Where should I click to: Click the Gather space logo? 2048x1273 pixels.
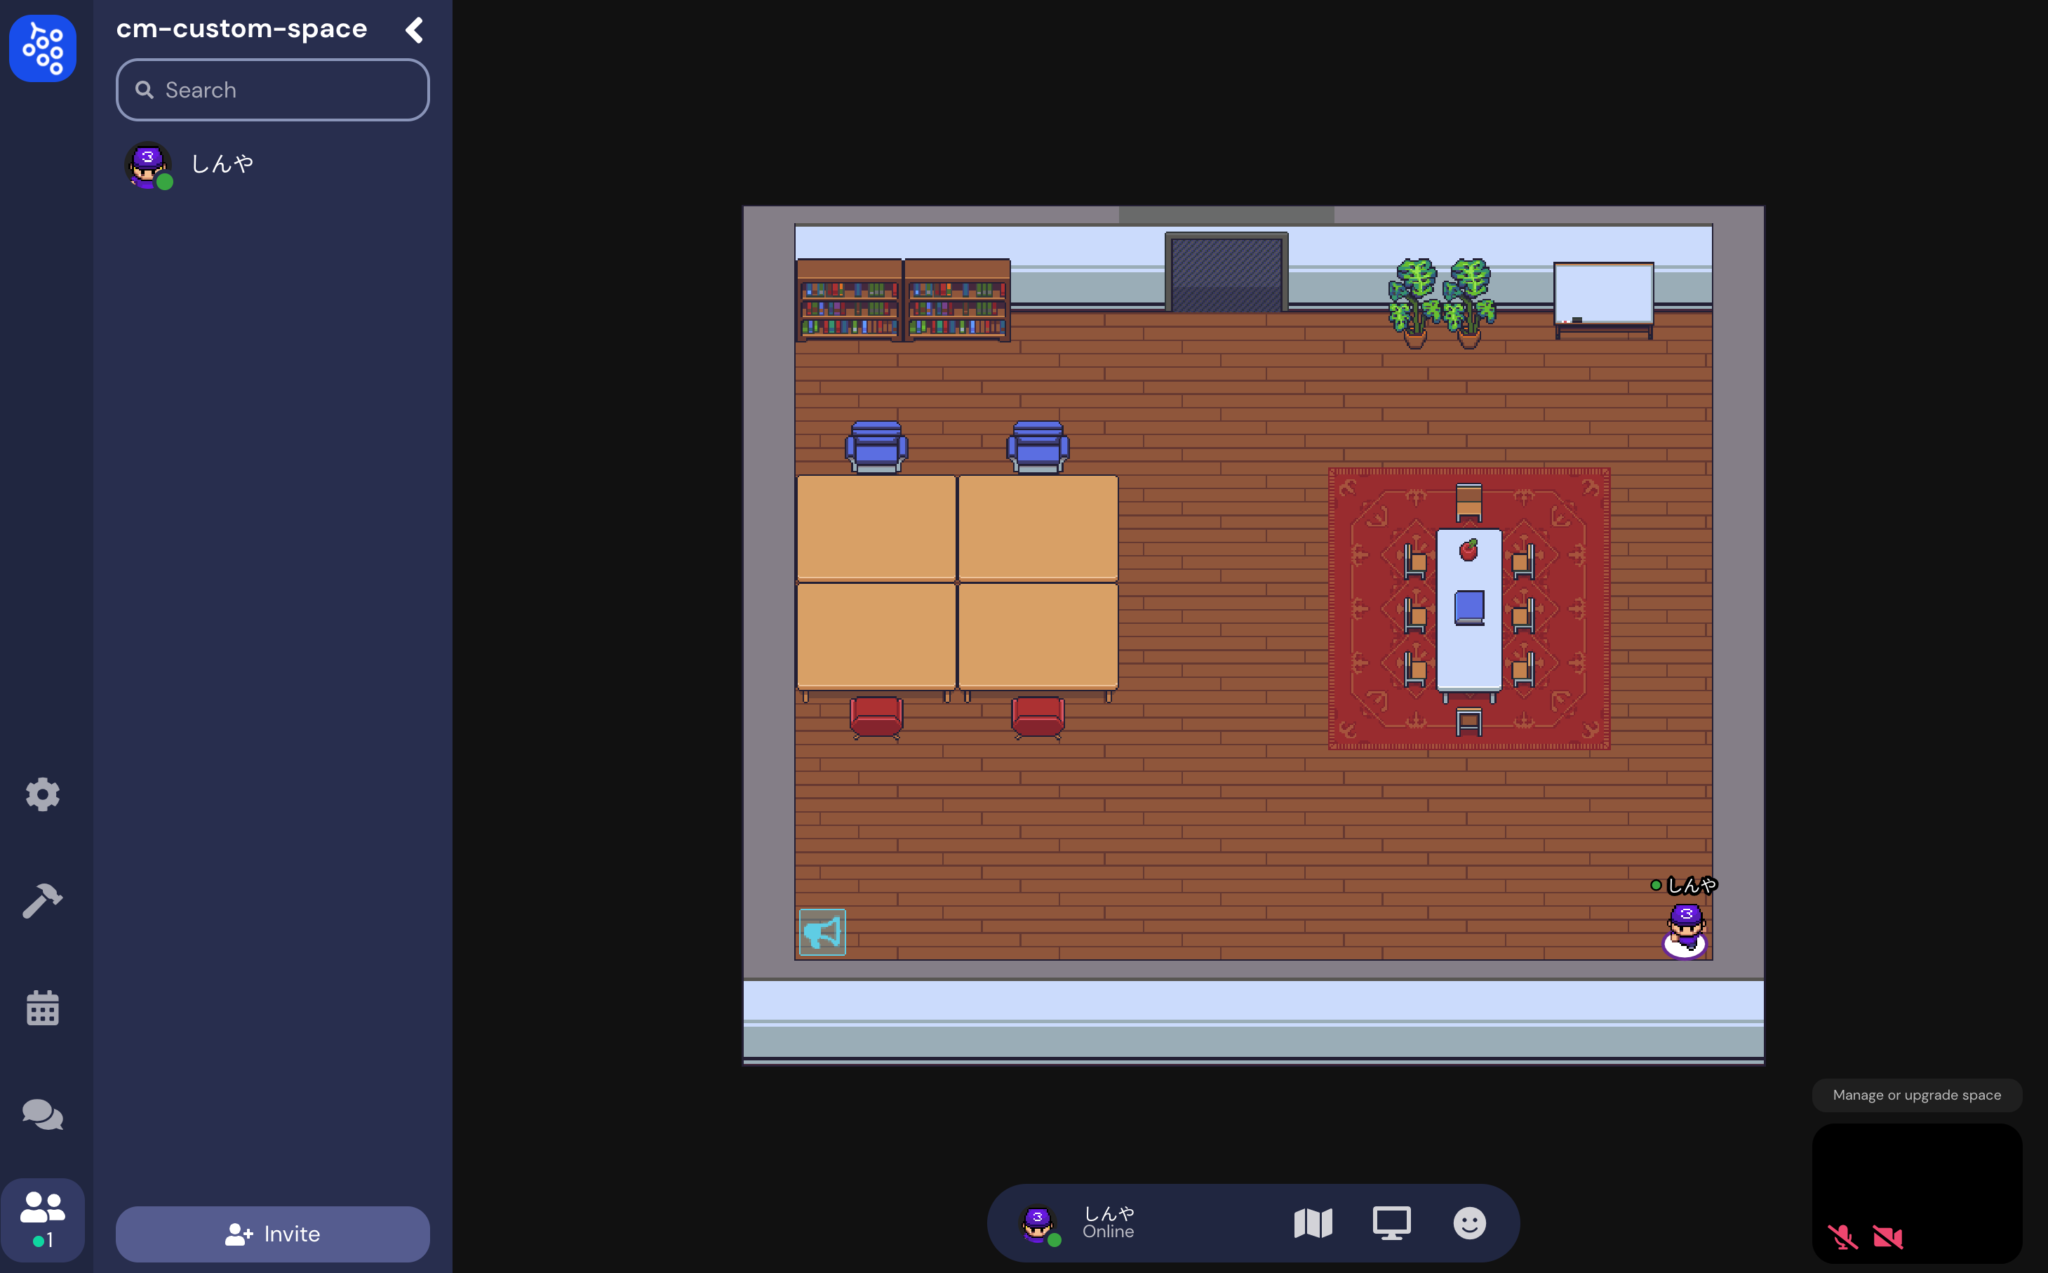coord(44,48)
